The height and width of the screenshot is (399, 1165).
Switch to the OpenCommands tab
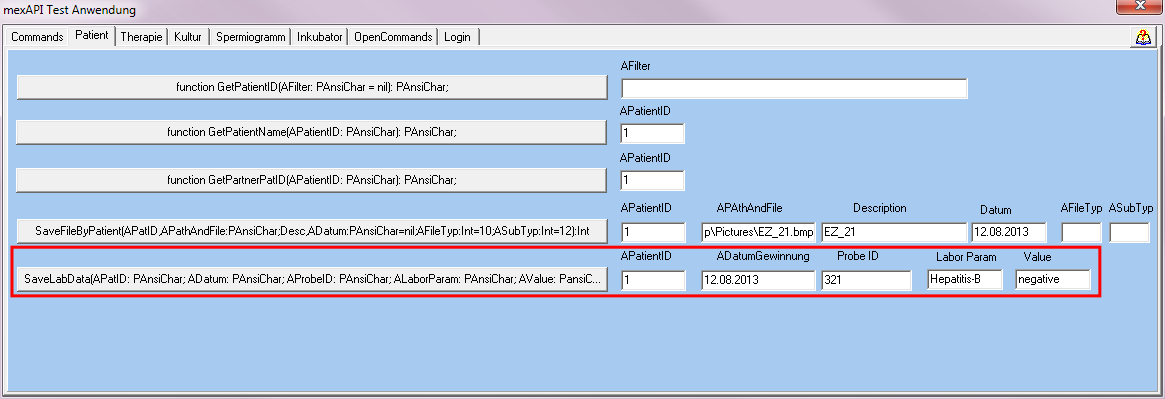pyautogui.click(x=393, y=37)
